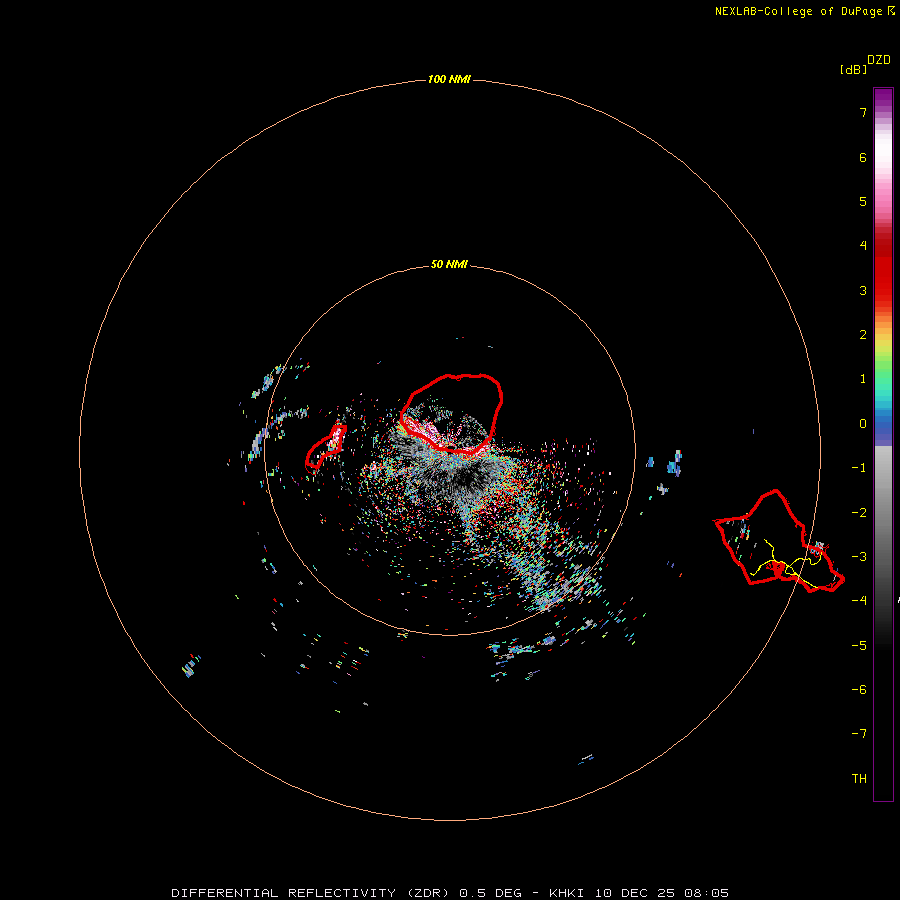Click the -7 value on color scale
The height and width of the screenshot is (900, 900).
point(859,734)
